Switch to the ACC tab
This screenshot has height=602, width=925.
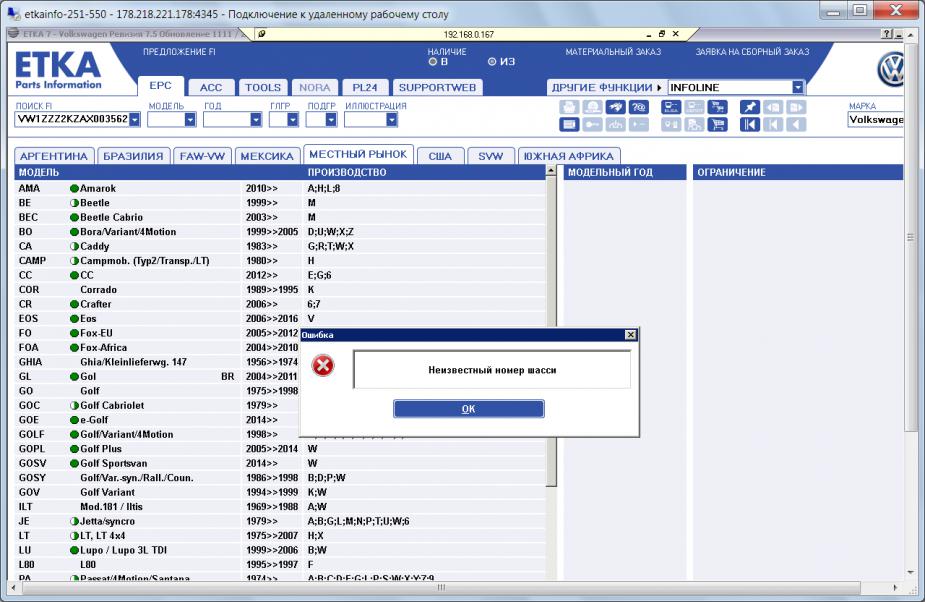point(211,88)
